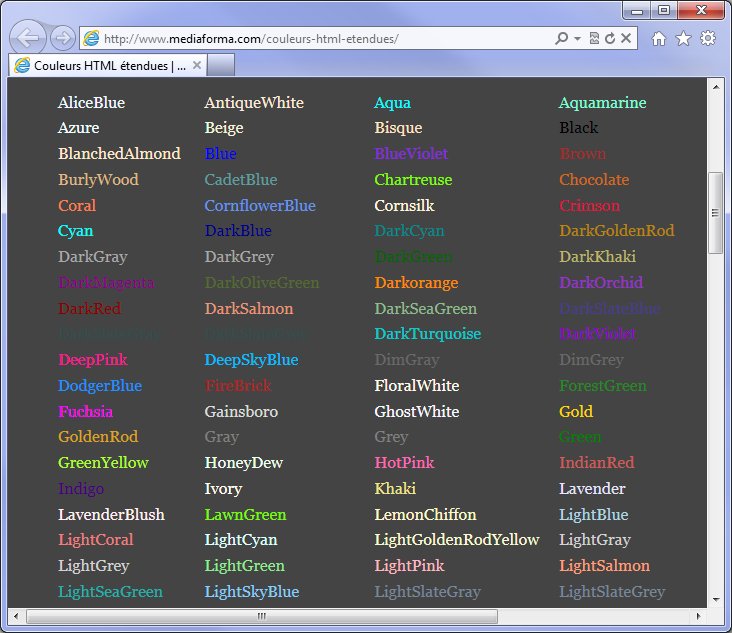Open a new tab with blank tab button

(x=221, y=66)
